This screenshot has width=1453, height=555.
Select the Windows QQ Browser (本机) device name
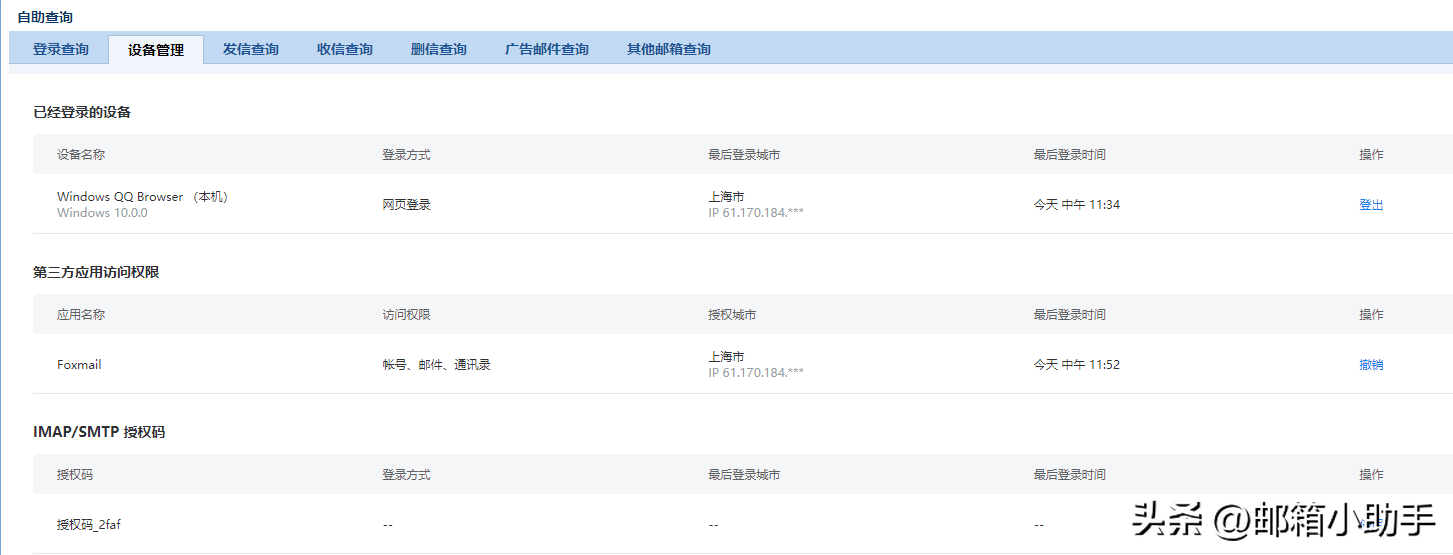(x=142, y=197)
